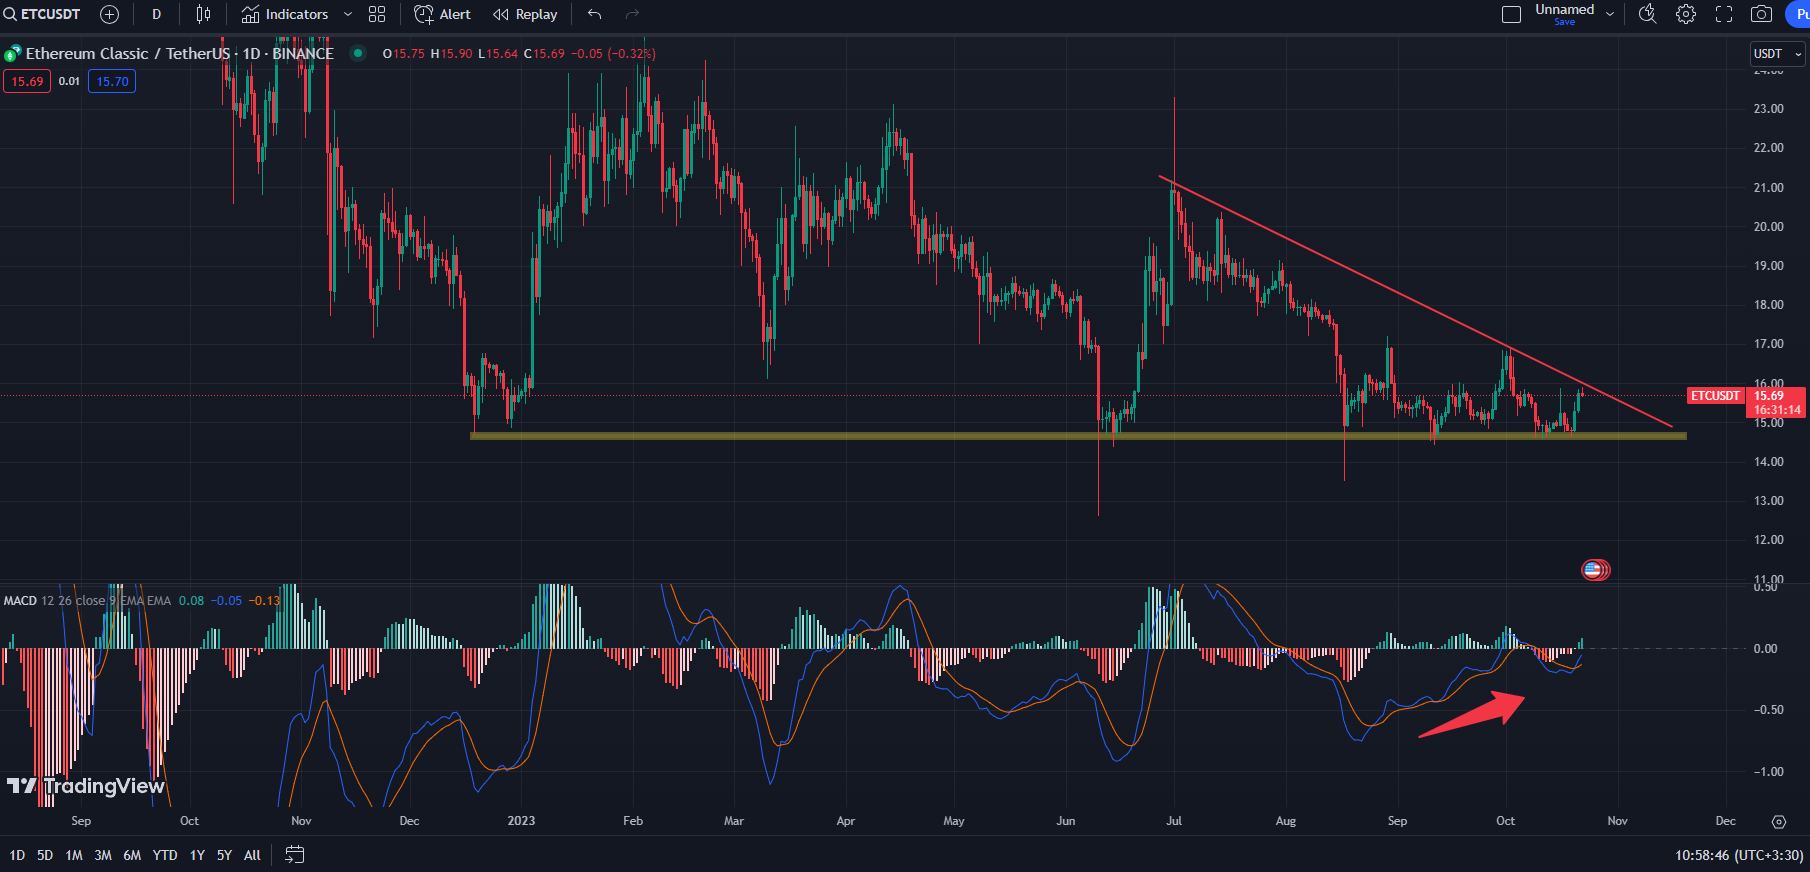
Task: Click the compare or add symbol plus icon
Action: [x=110, y=14]
